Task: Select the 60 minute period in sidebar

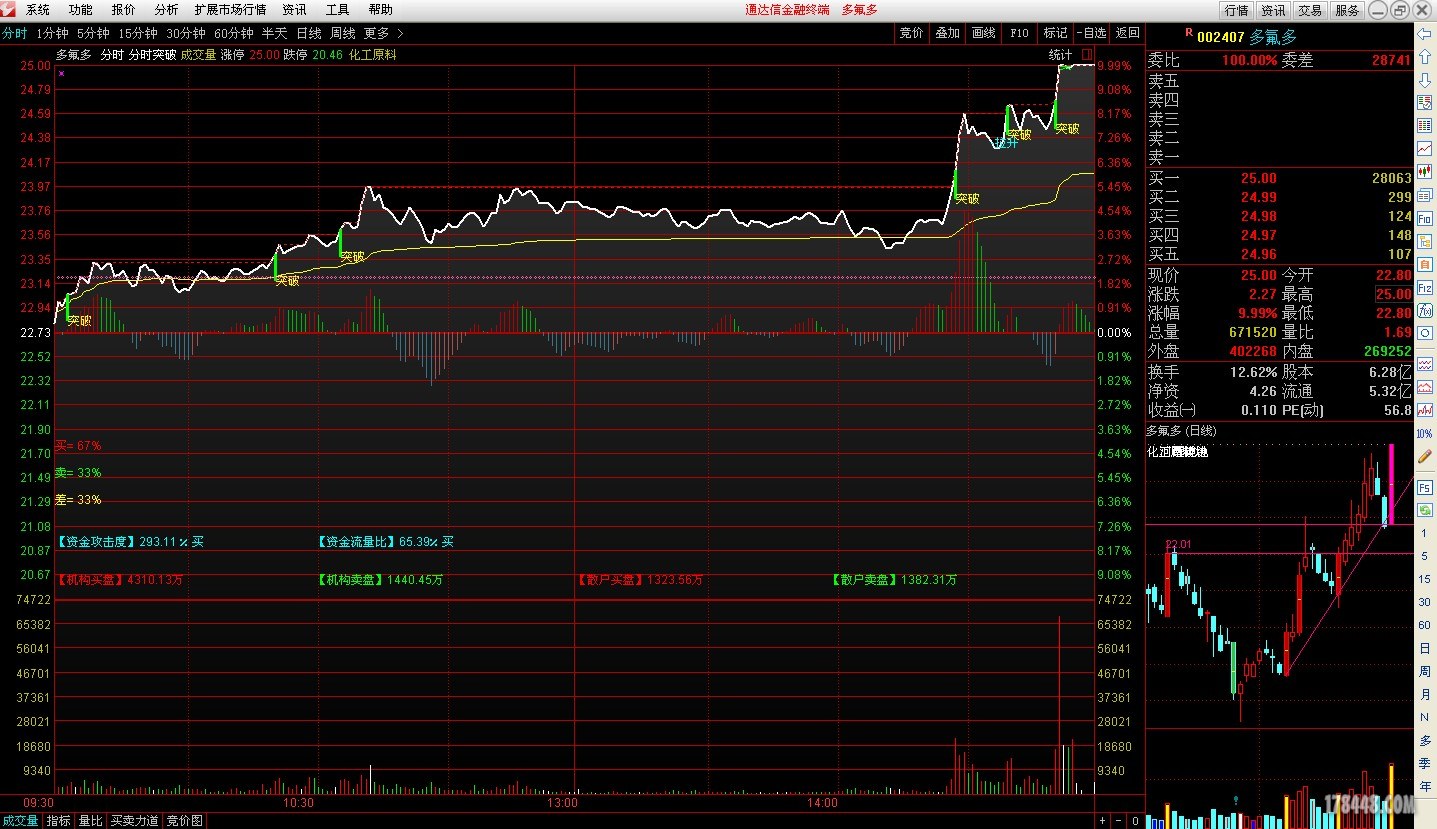Action: [x=1424, y=625]
